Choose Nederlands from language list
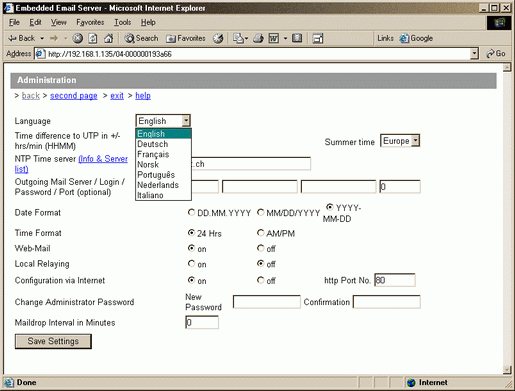 coord(163,185)
